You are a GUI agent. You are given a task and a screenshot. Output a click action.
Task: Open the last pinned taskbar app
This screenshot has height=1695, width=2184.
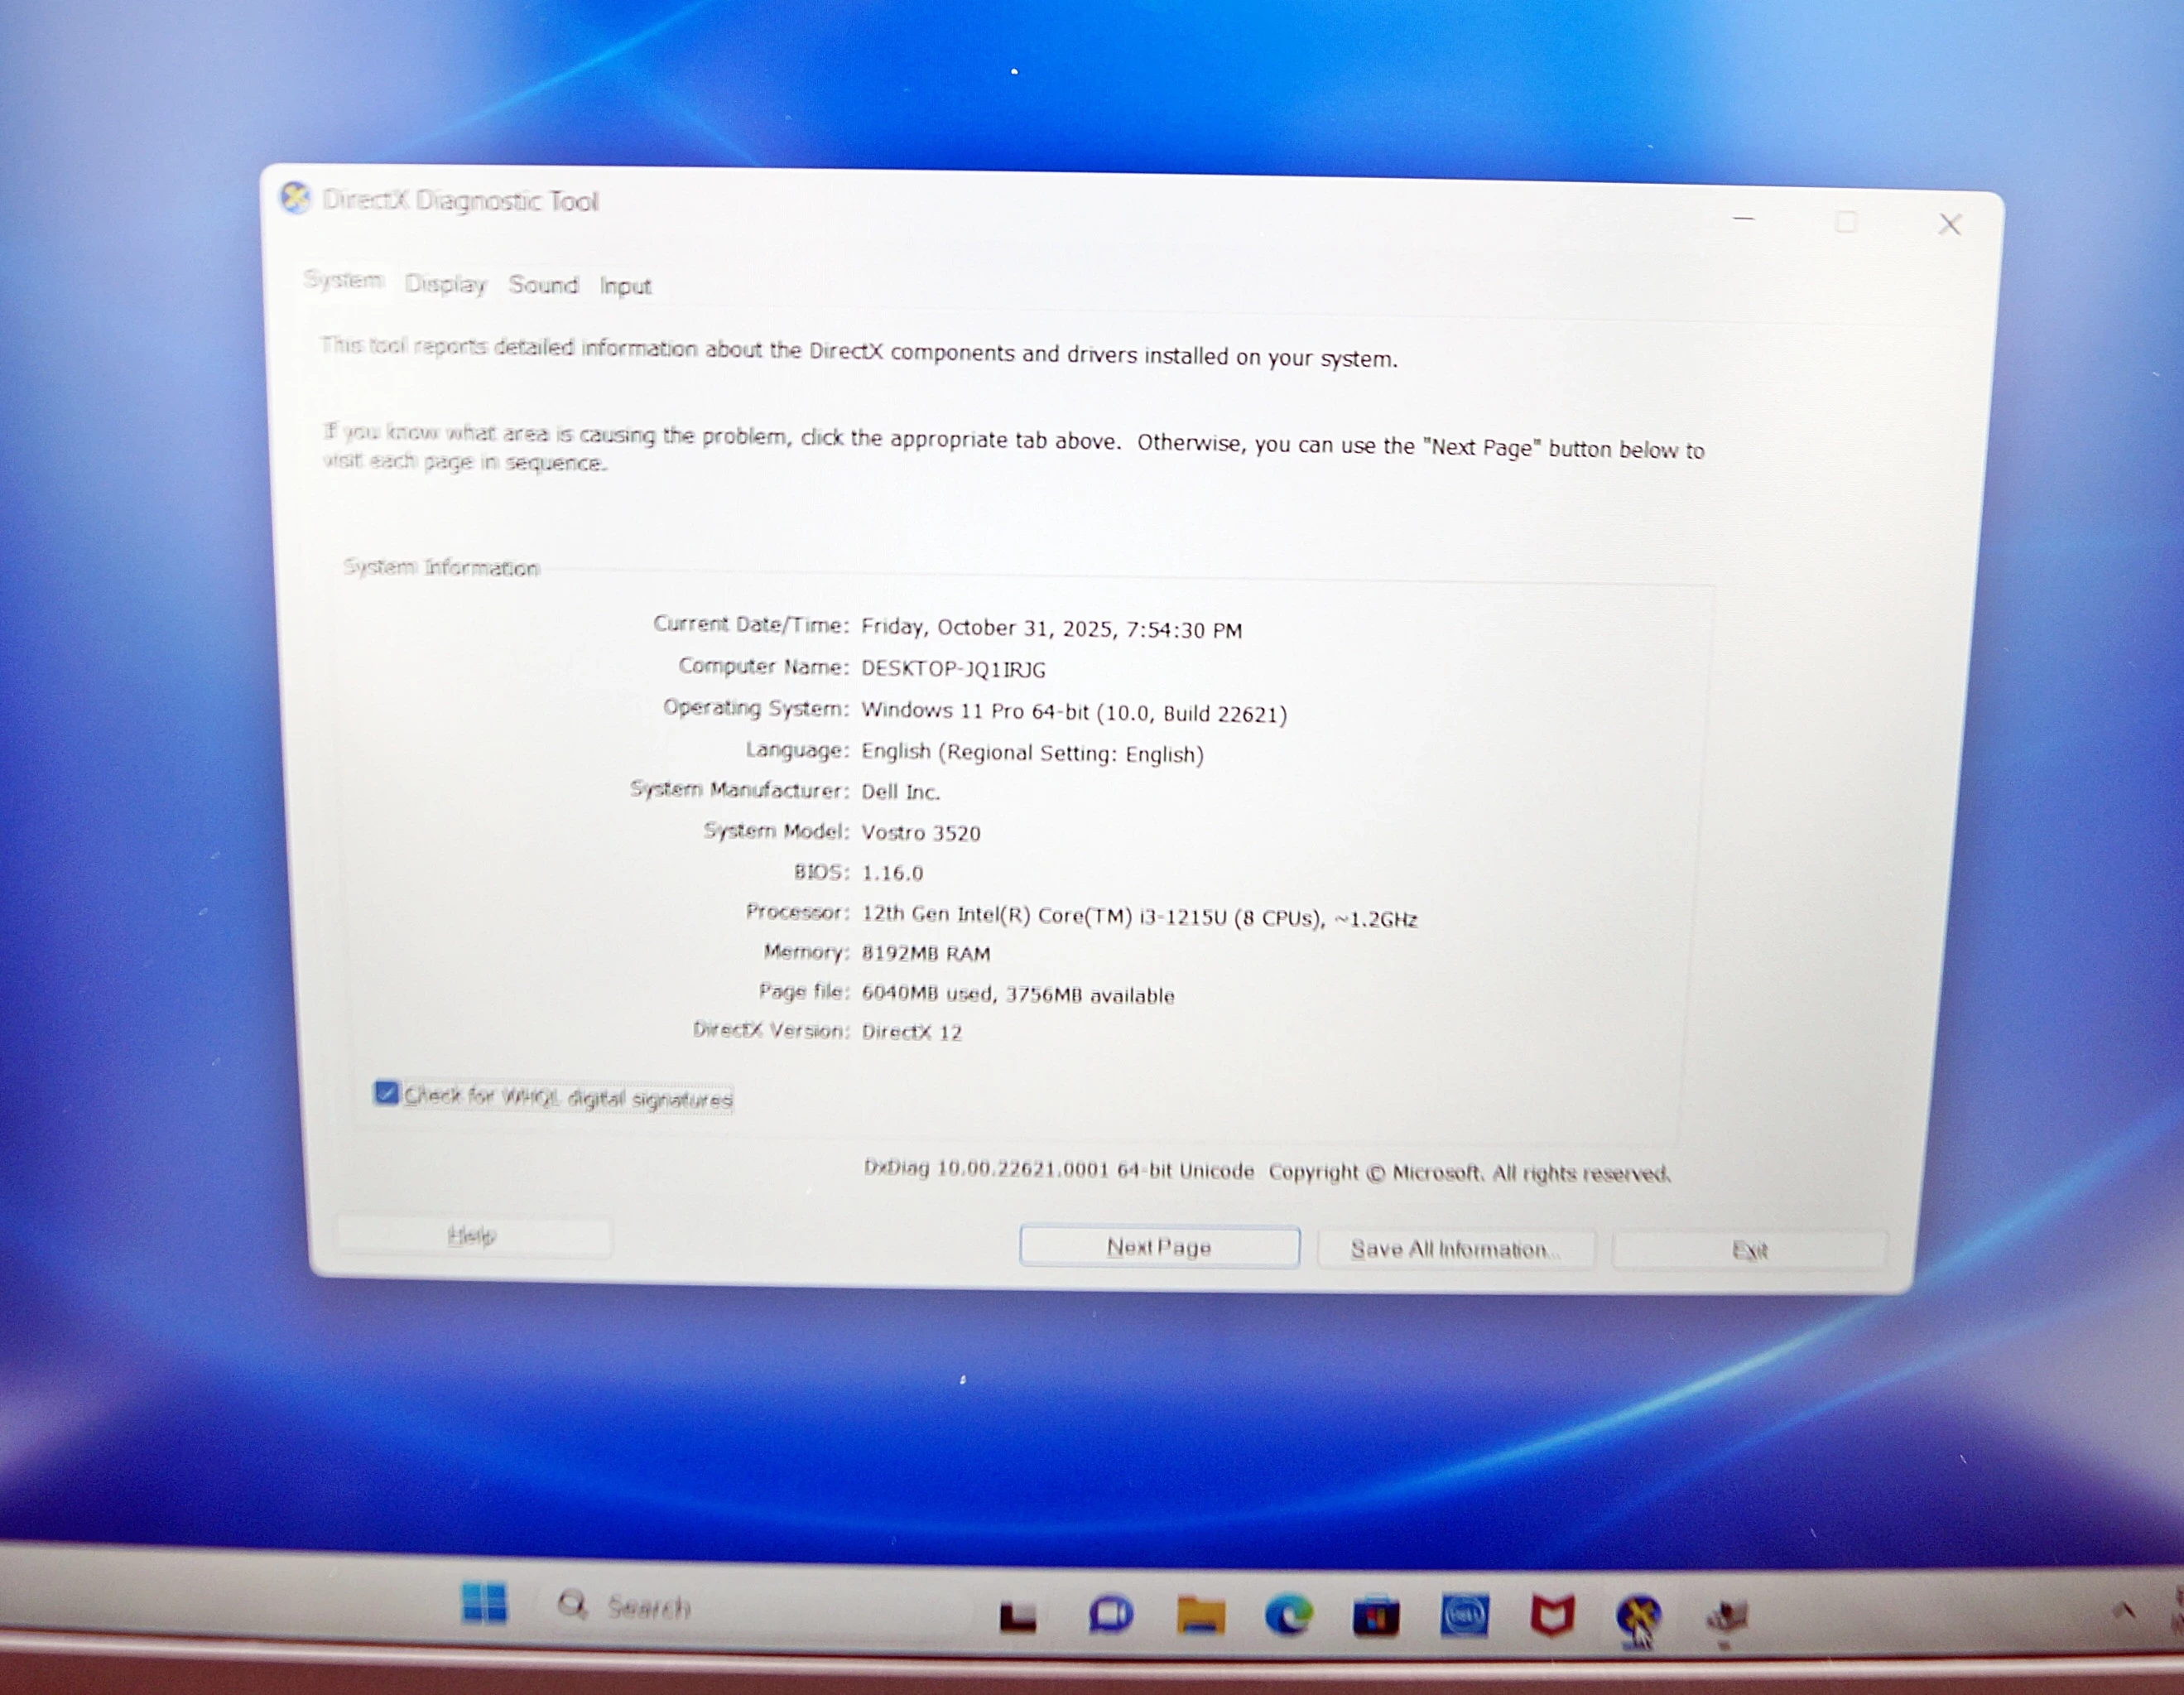click(1727, 1615)
